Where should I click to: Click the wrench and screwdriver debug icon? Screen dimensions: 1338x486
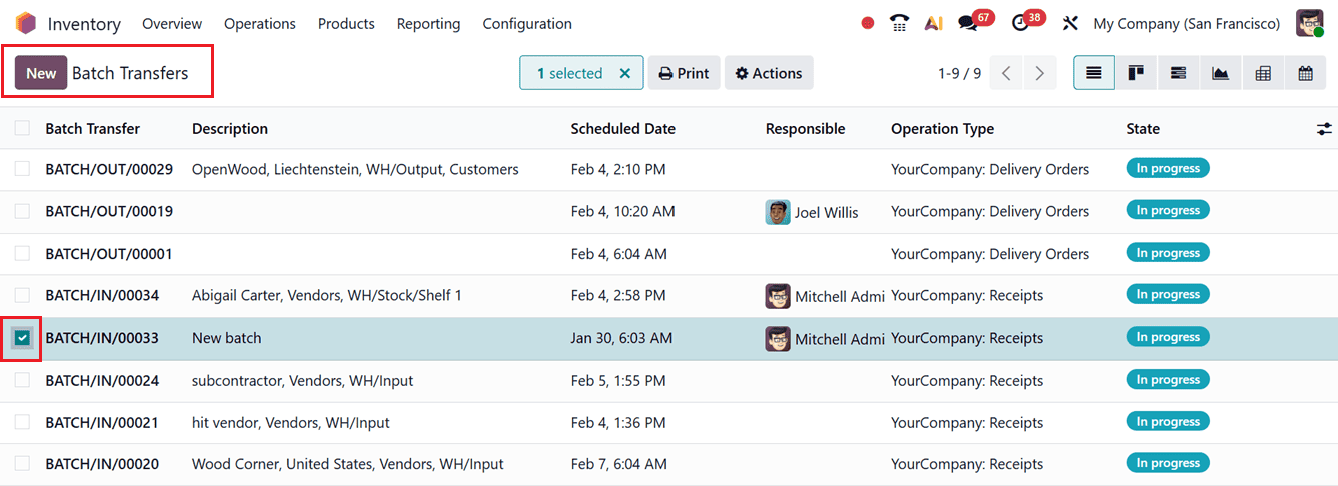1070,23
